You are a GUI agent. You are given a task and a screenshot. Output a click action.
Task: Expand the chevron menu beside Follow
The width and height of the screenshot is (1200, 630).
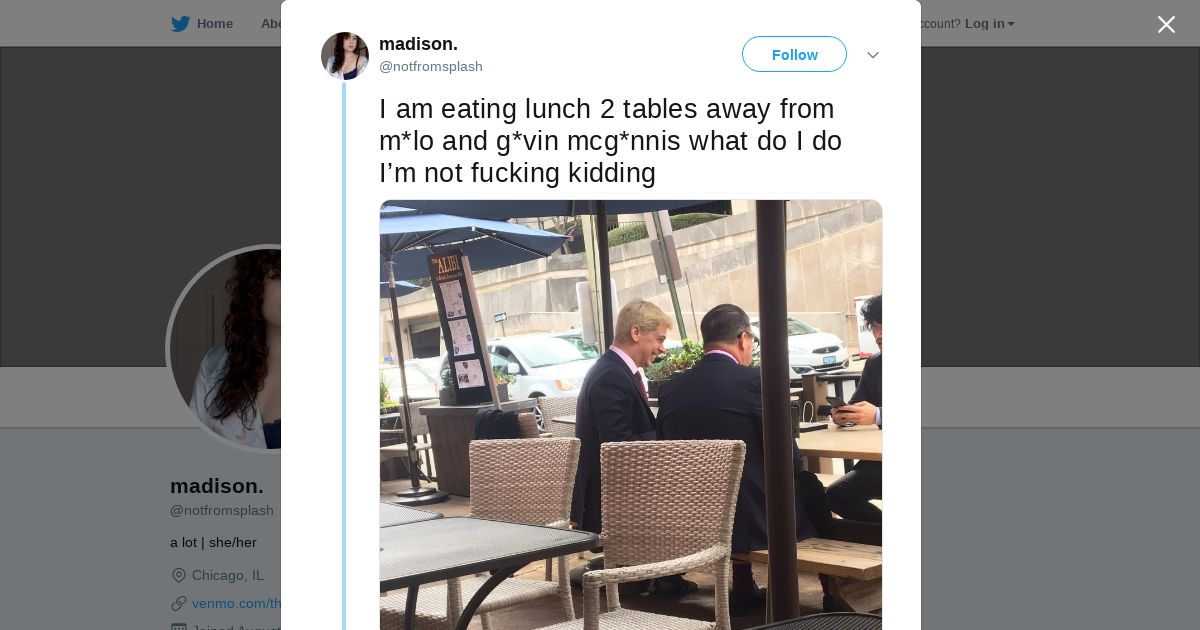(872, 55)
